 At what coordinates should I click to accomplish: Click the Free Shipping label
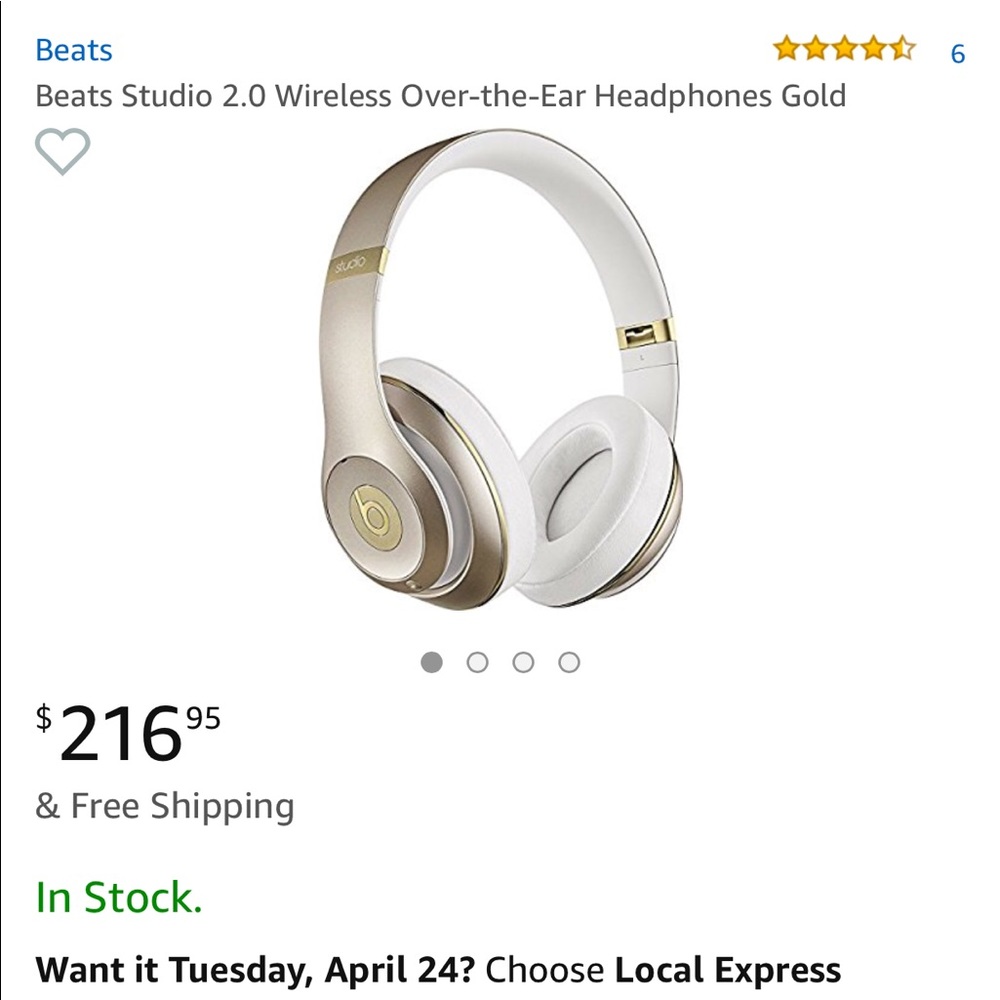click(163, 804)
